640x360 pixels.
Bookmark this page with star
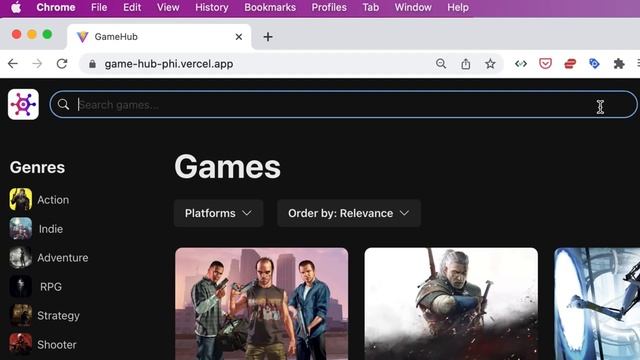point(490,64)
